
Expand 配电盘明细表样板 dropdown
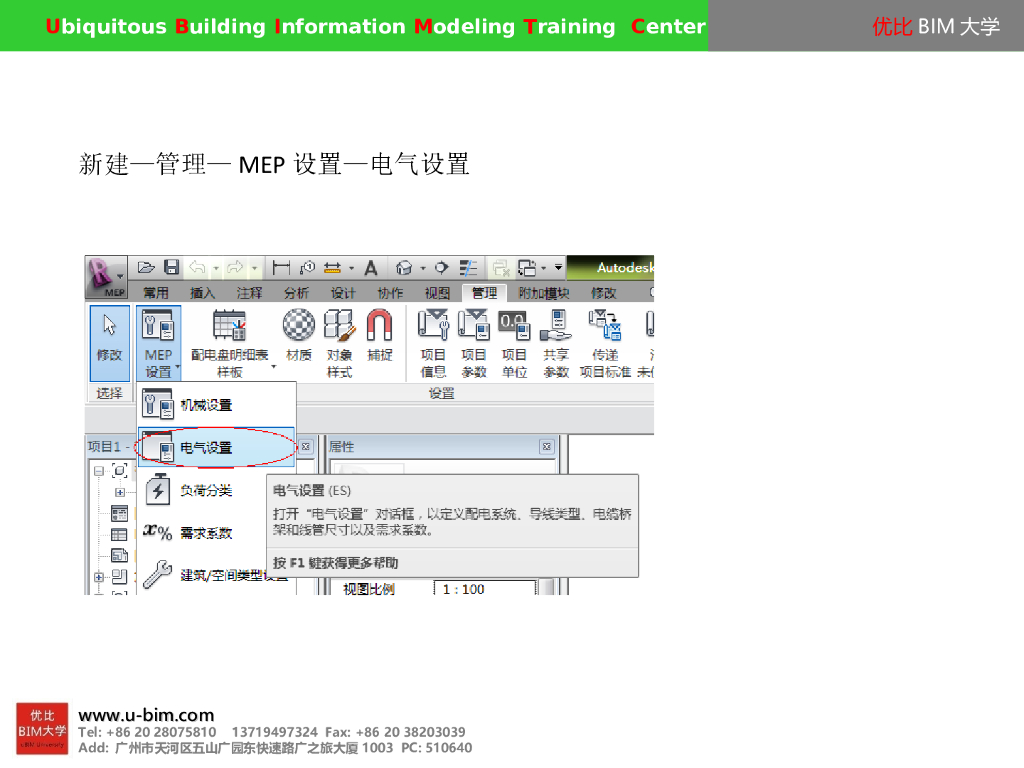click(x=273, y=367)
